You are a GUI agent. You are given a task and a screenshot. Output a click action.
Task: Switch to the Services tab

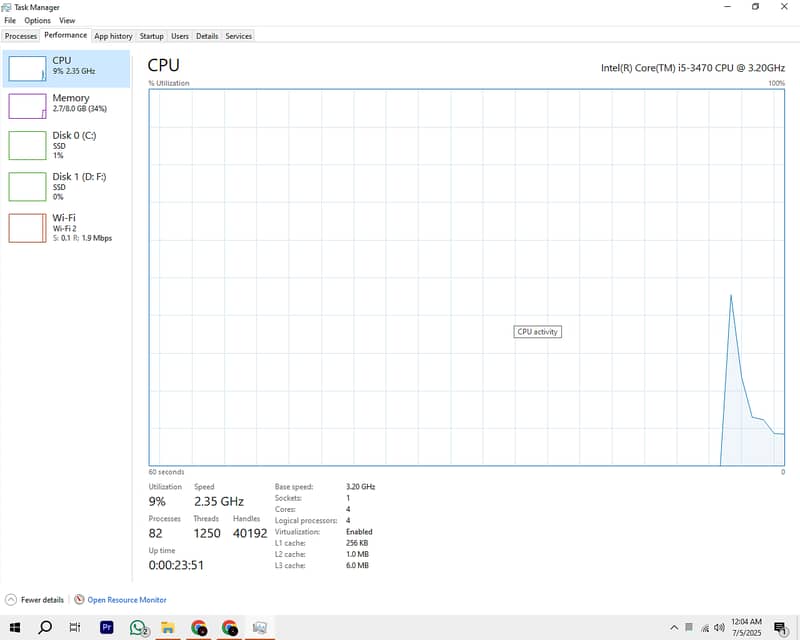239,36
